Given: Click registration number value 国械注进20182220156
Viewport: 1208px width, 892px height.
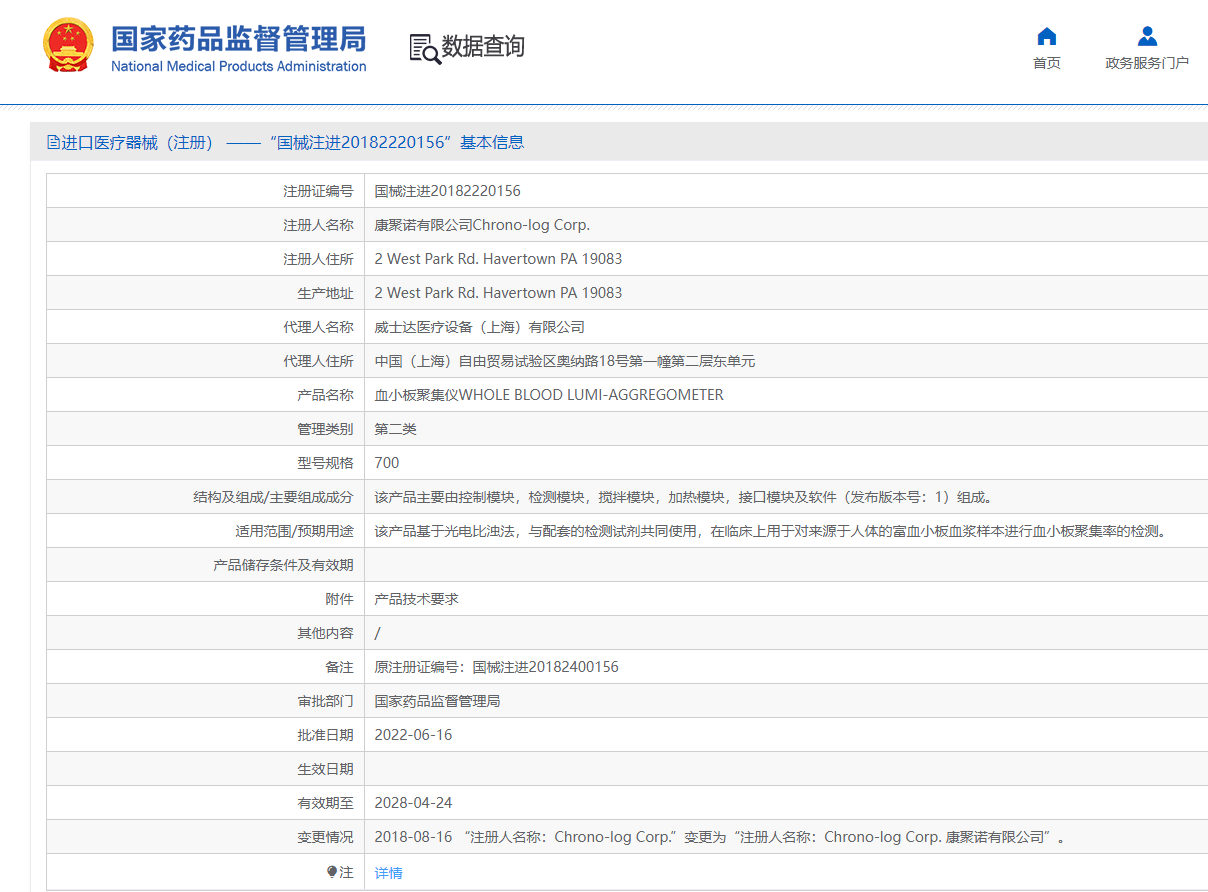Looking at the screenshot, I should pos(447,191).
